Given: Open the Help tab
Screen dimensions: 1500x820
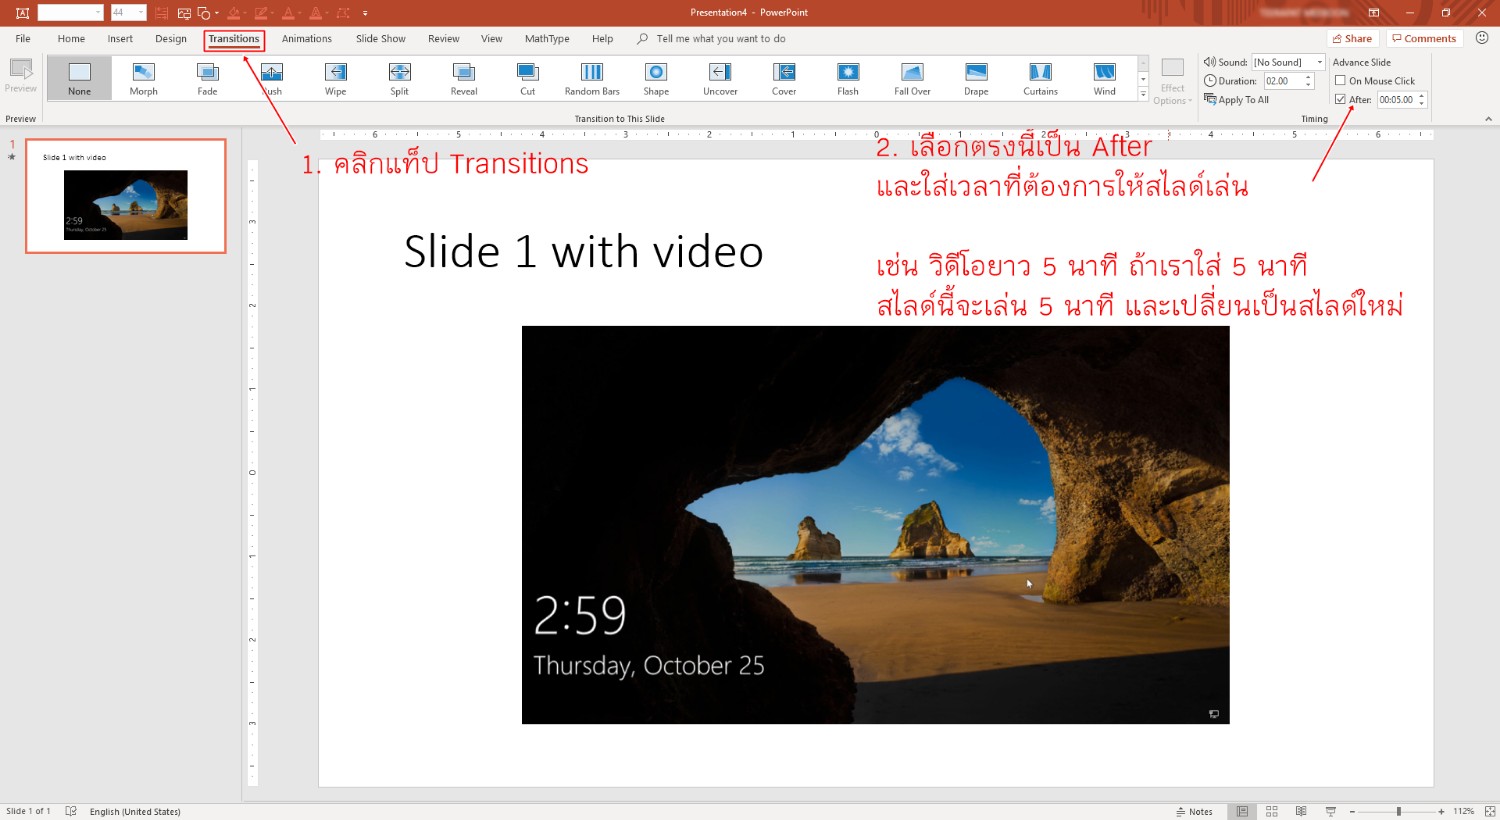Looking at the screenshot, I should [602, 39].
